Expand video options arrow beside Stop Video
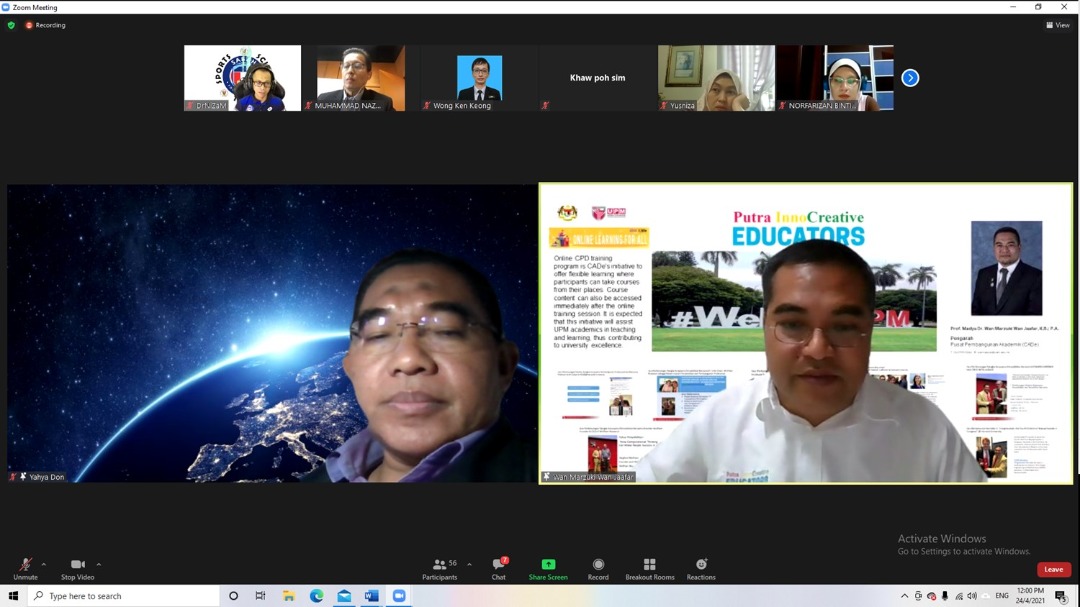This screenshot has width=1080, height=607. 98,564
